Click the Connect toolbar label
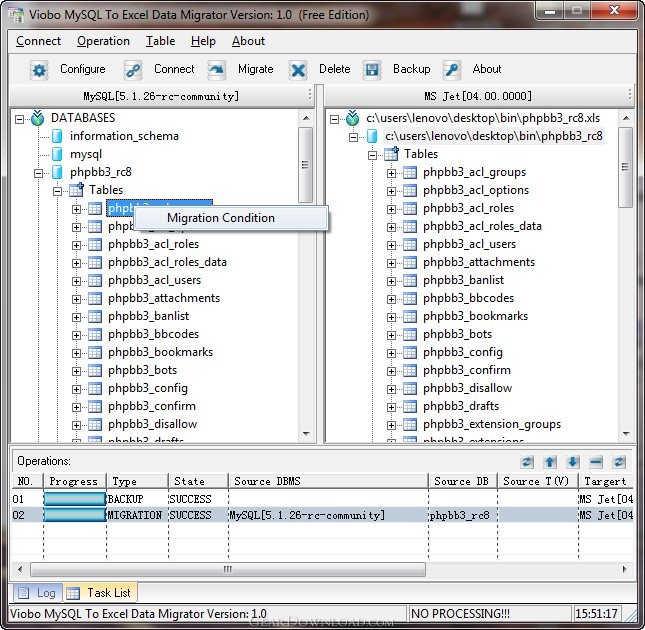645x630 pixels. click(174, 69)
